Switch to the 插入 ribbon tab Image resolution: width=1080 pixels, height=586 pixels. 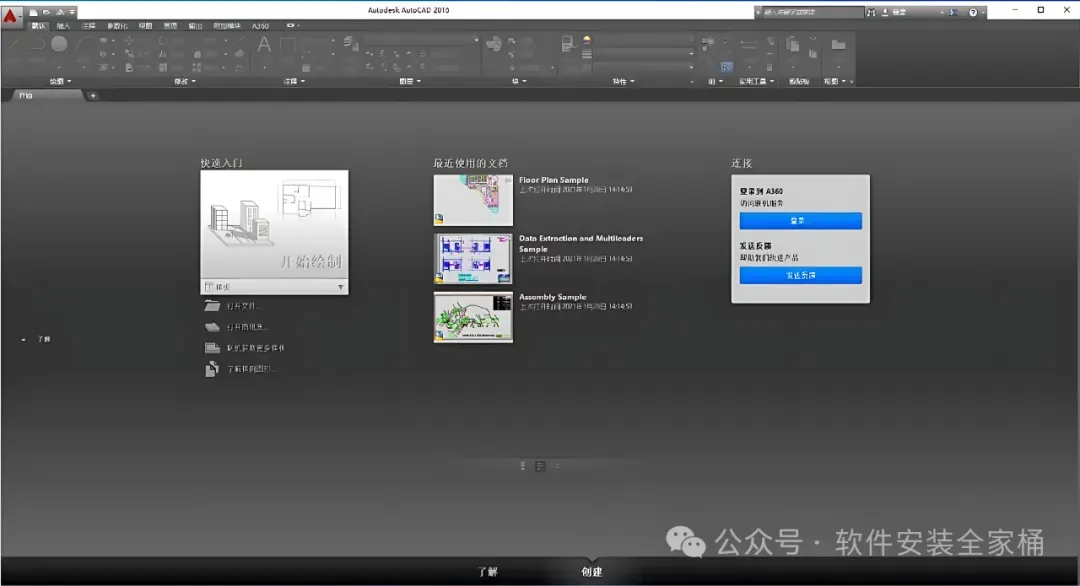pyautogui.click(x=63, y=25)
